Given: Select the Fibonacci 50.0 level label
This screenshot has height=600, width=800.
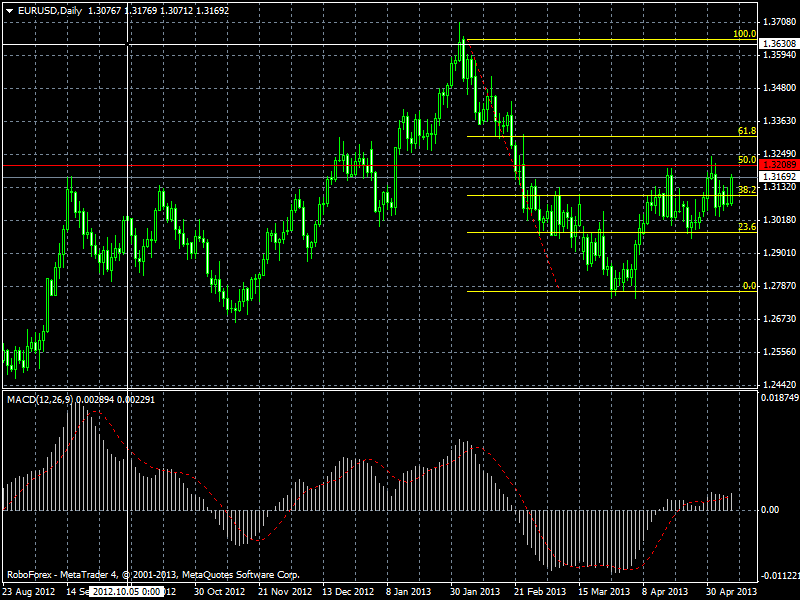Looking at the screenshot, I should click(747, 160).
